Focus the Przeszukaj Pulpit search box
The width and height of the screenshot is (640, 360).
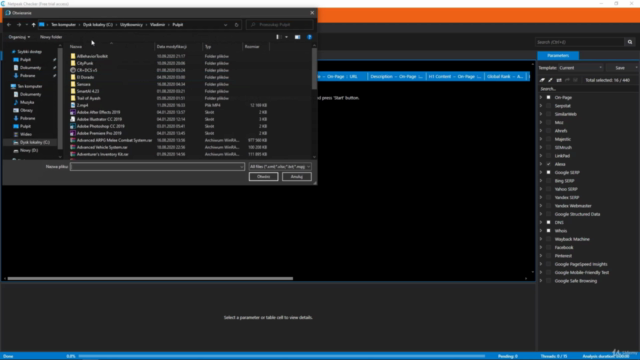coord(280,25)
